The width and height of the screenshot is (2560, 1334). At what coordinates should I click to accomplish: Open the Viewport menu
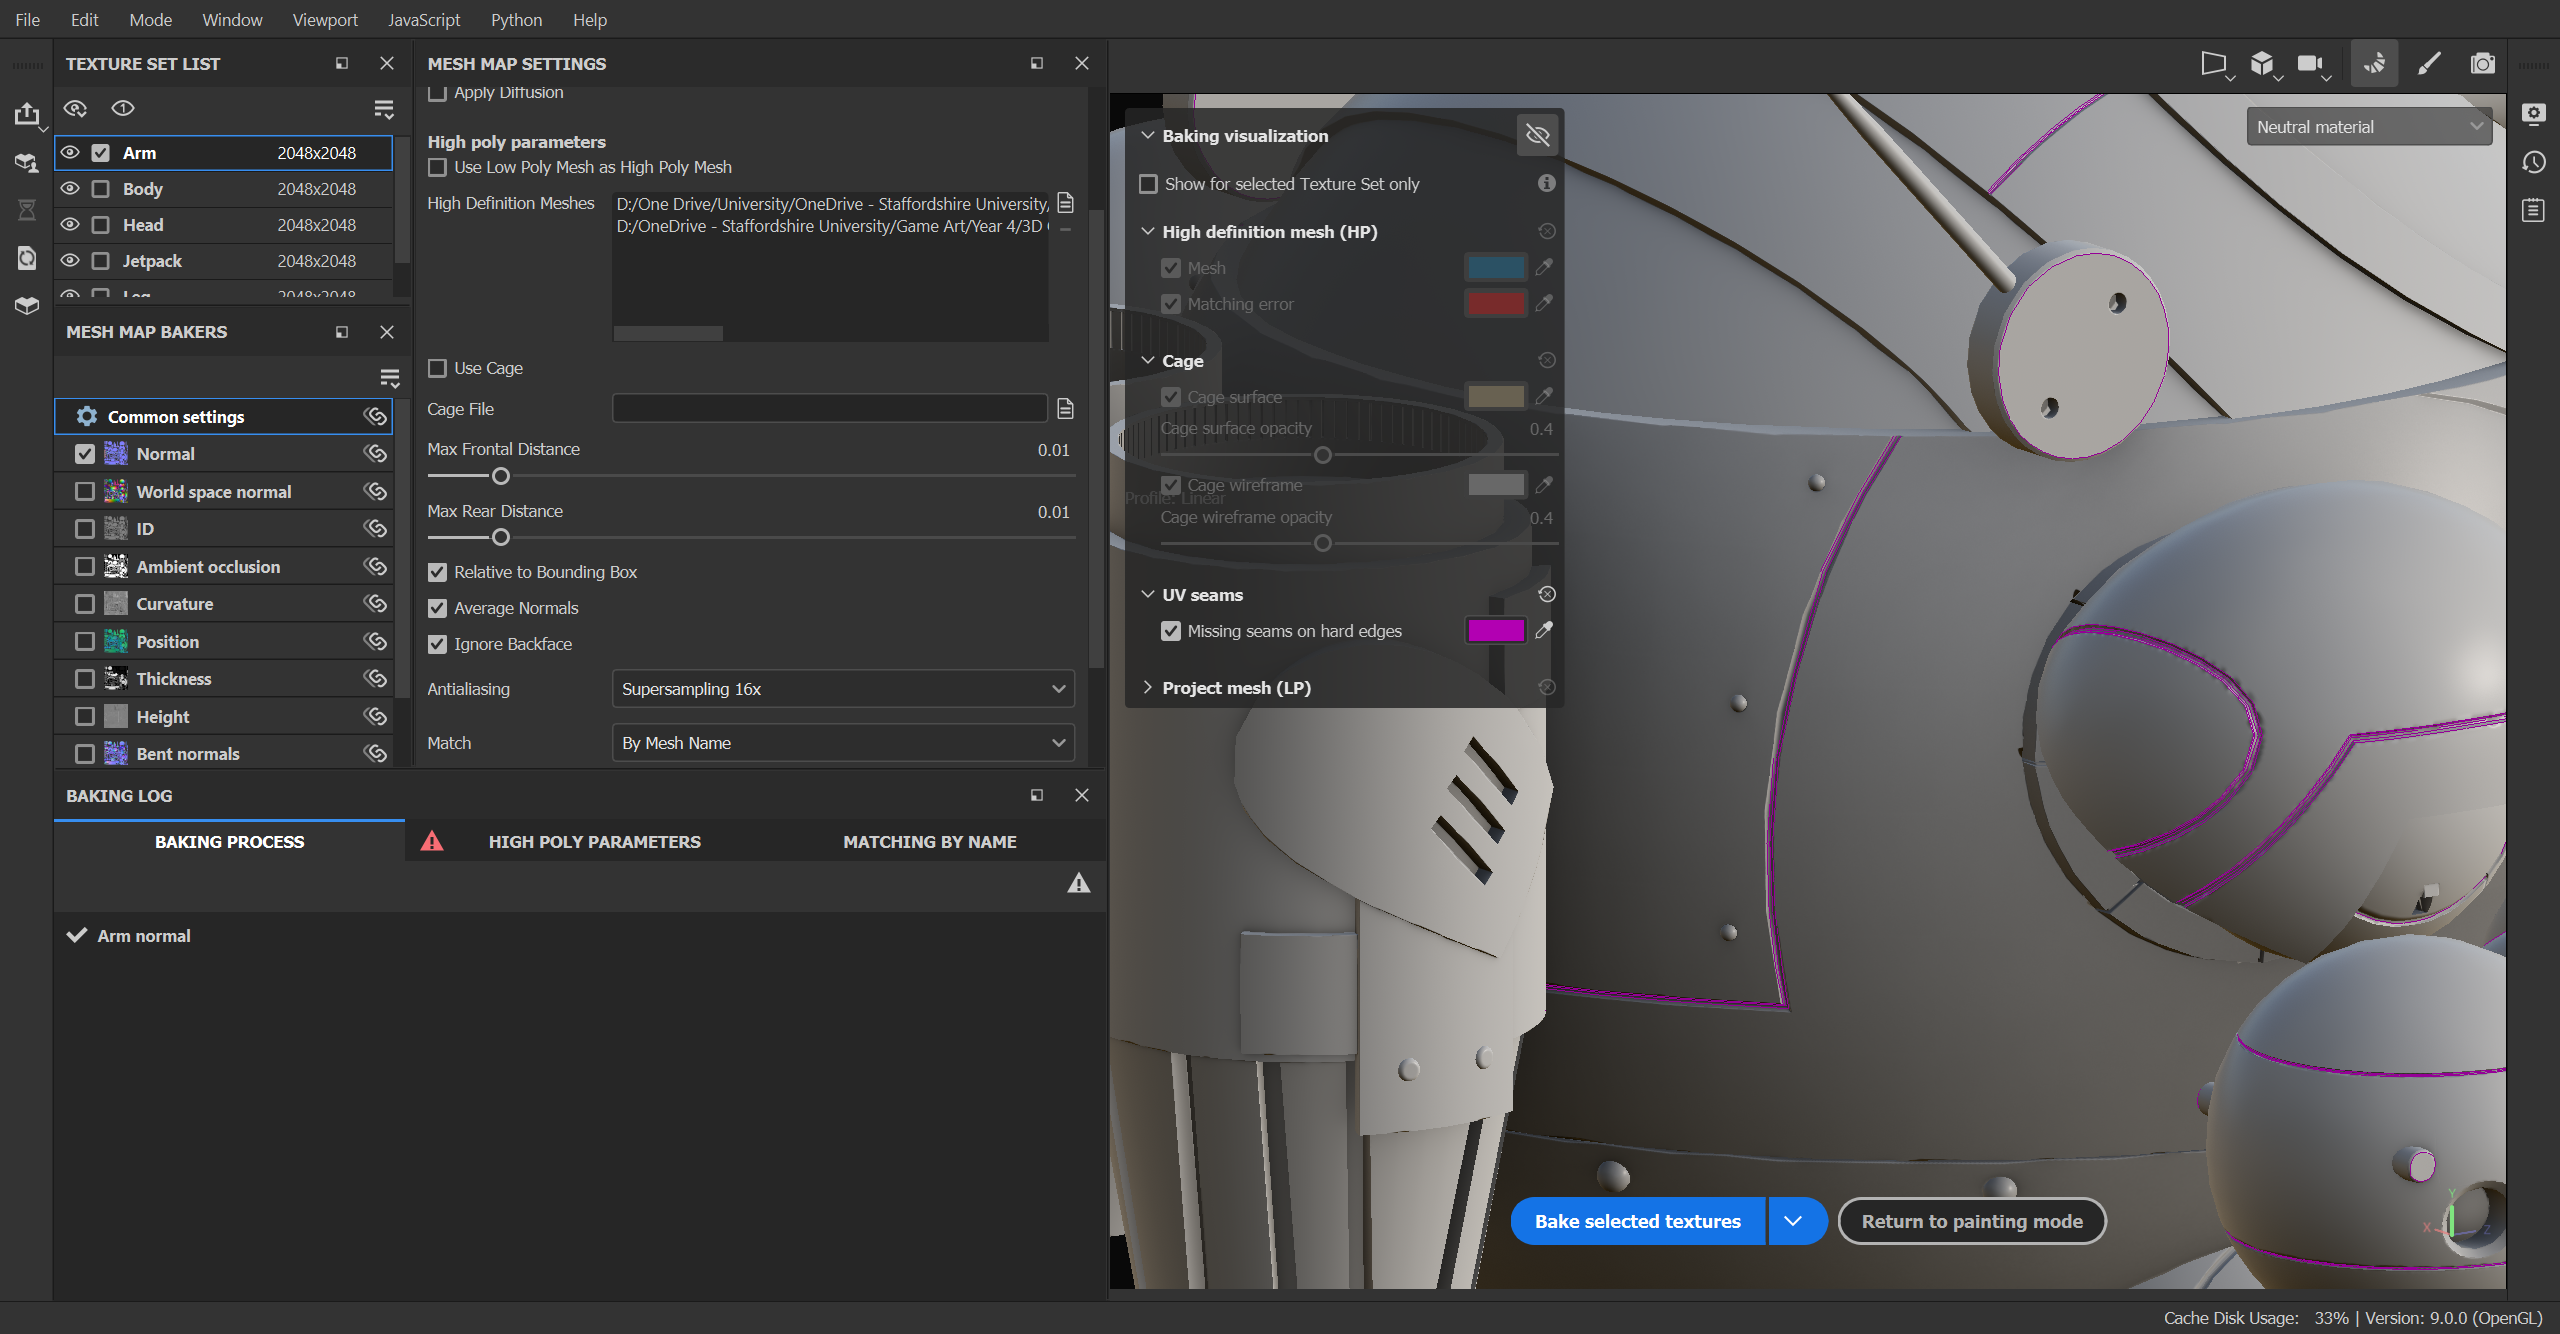(x=325, y=19)
